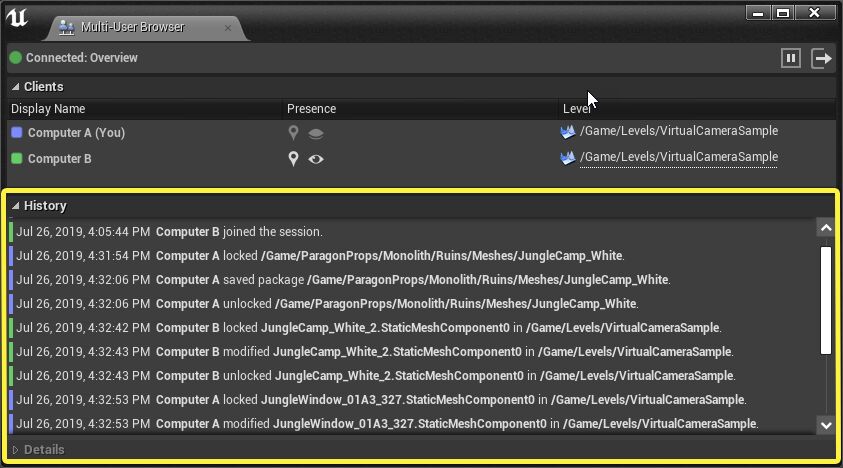The height and width of the screenshot is (468, 843).
Task: Sort by Level column header
Action: click(x=697, y=109)
